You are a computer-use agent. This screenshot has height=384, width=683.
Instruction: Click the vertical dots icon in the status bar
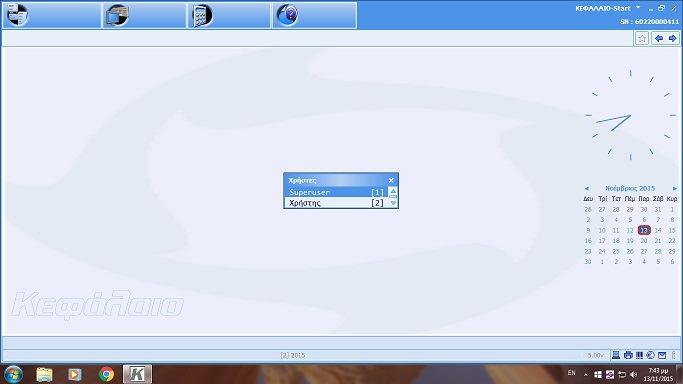673,355
